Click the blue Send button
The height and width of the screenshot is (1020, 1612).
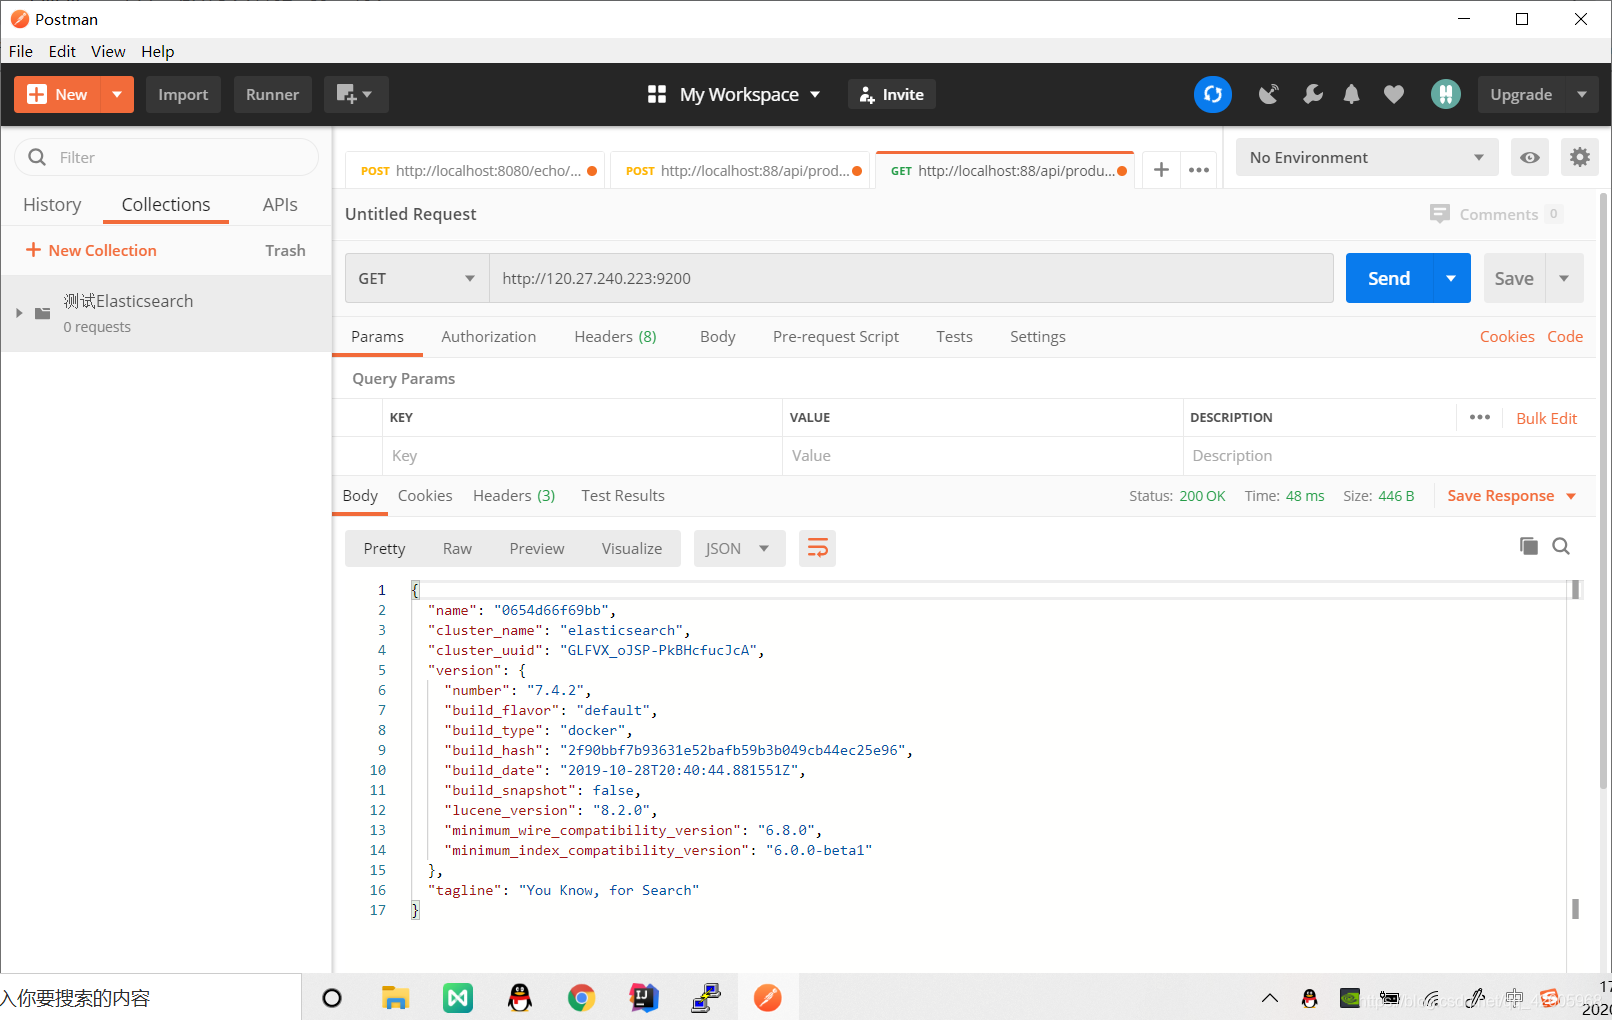point(1389,278)
